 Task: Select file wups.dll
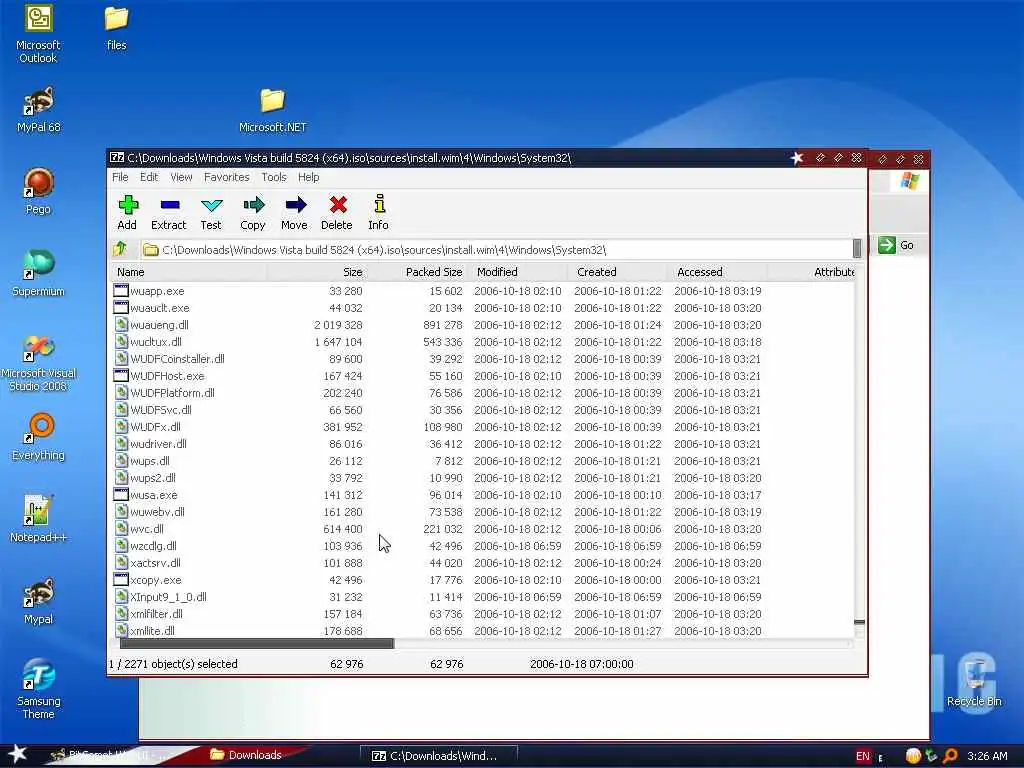coord(150,460)
